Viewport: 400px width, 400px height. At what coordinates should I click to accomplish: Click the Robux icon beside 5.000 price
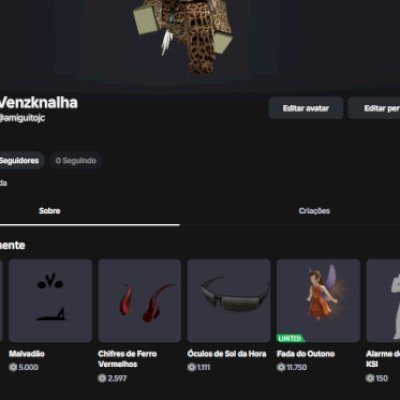13,367
